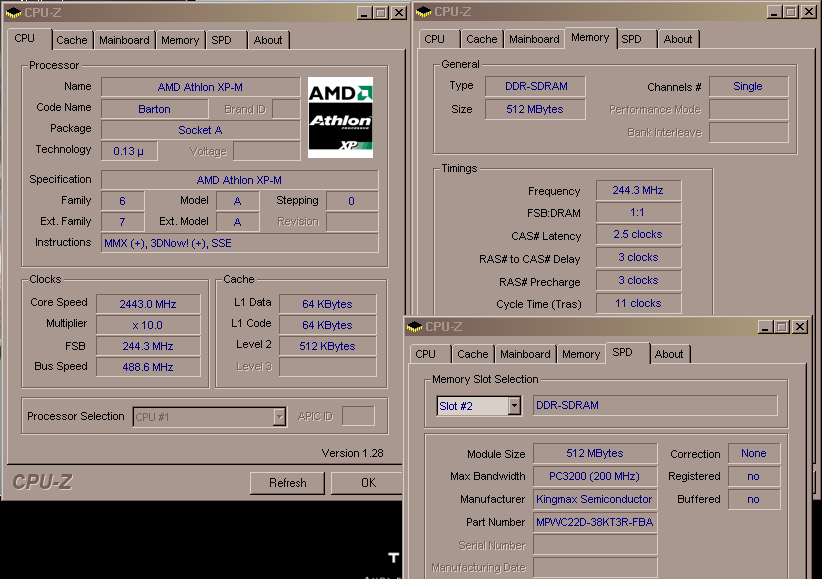Maximize the top-right Memory window

[790, 12]
